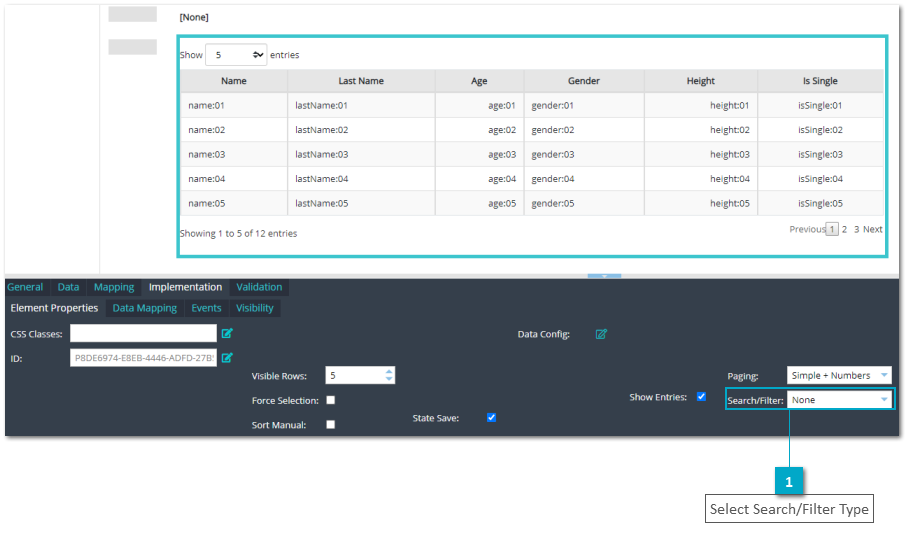Sort by the Age column header
This screenshot has width=908, height=535.
(x=479, y=81)
